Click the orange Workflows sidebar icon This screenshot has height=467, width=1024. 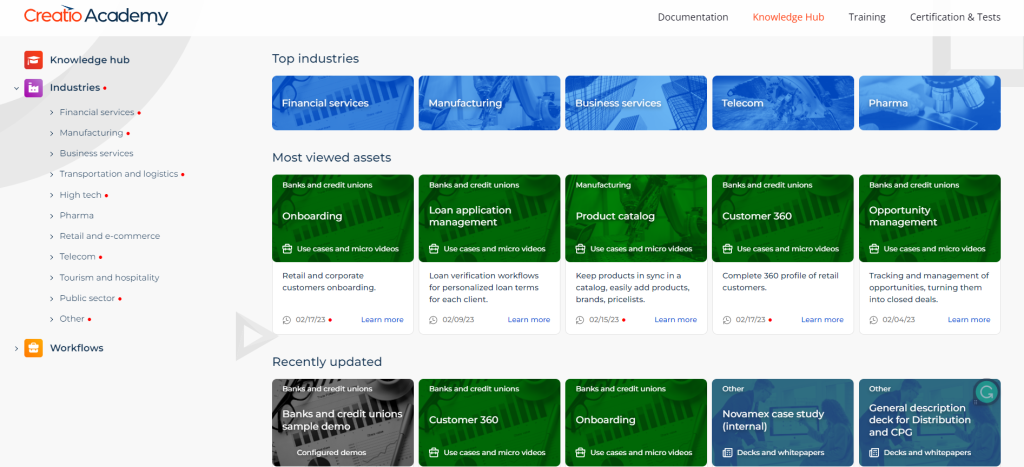[33, 348]
